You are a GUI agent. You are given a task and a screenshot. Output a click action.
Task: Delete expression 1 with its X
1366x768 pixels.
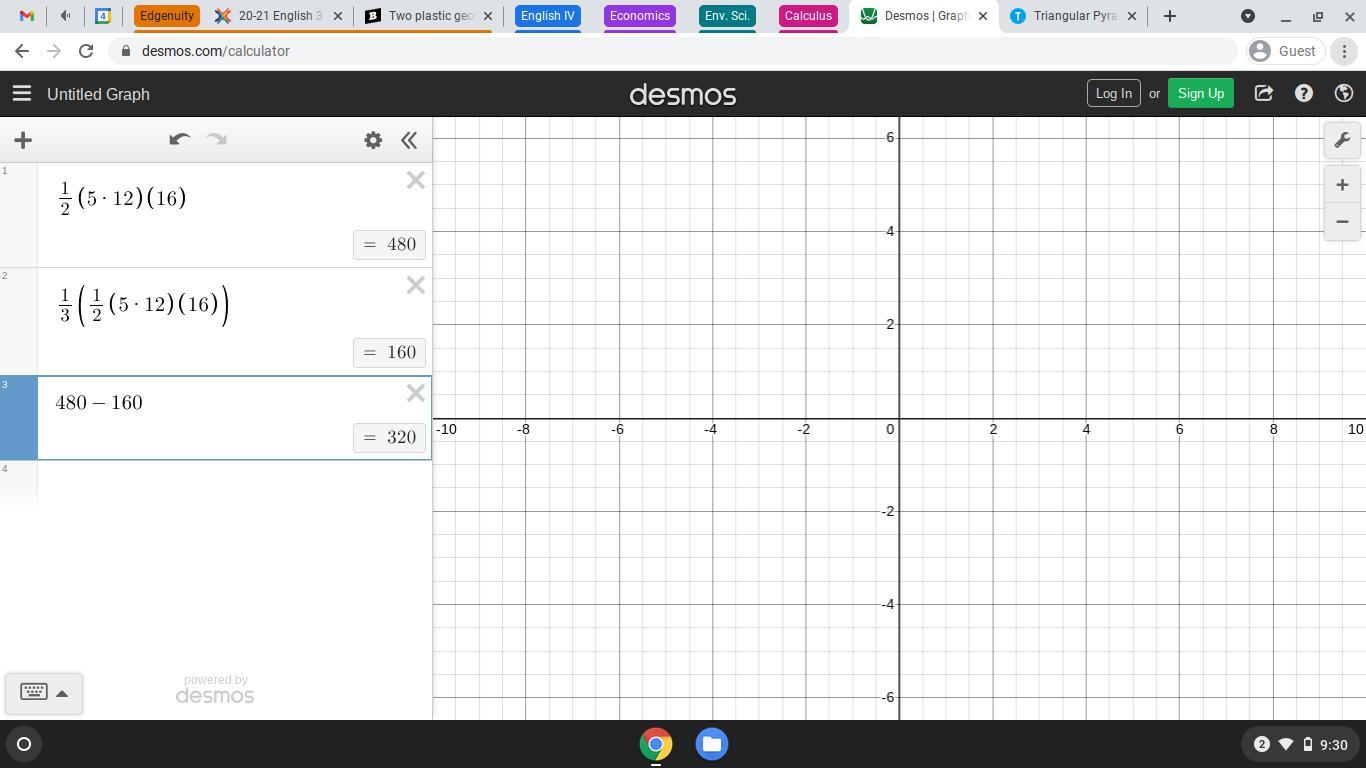coord(416,180)
